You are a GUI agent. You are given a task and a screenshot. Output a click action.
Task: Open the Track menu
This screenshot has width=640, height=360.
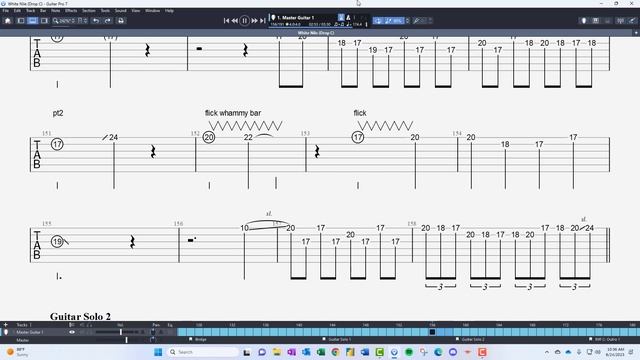[31, 11]
